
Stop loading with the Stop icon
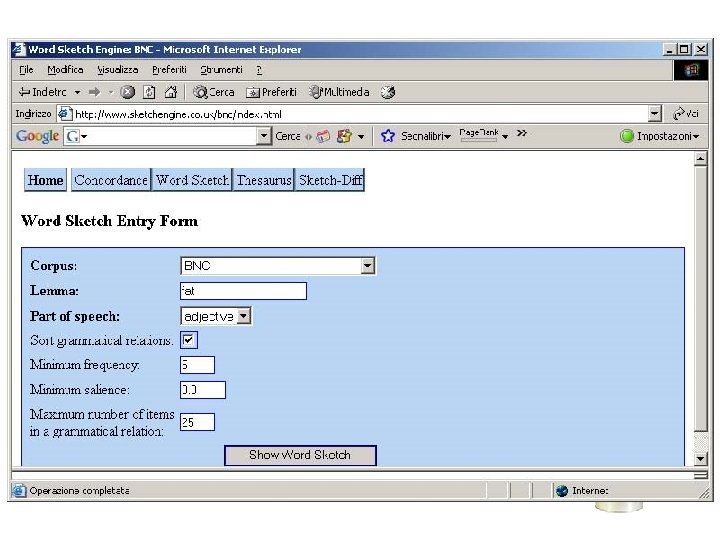point(128,92)
